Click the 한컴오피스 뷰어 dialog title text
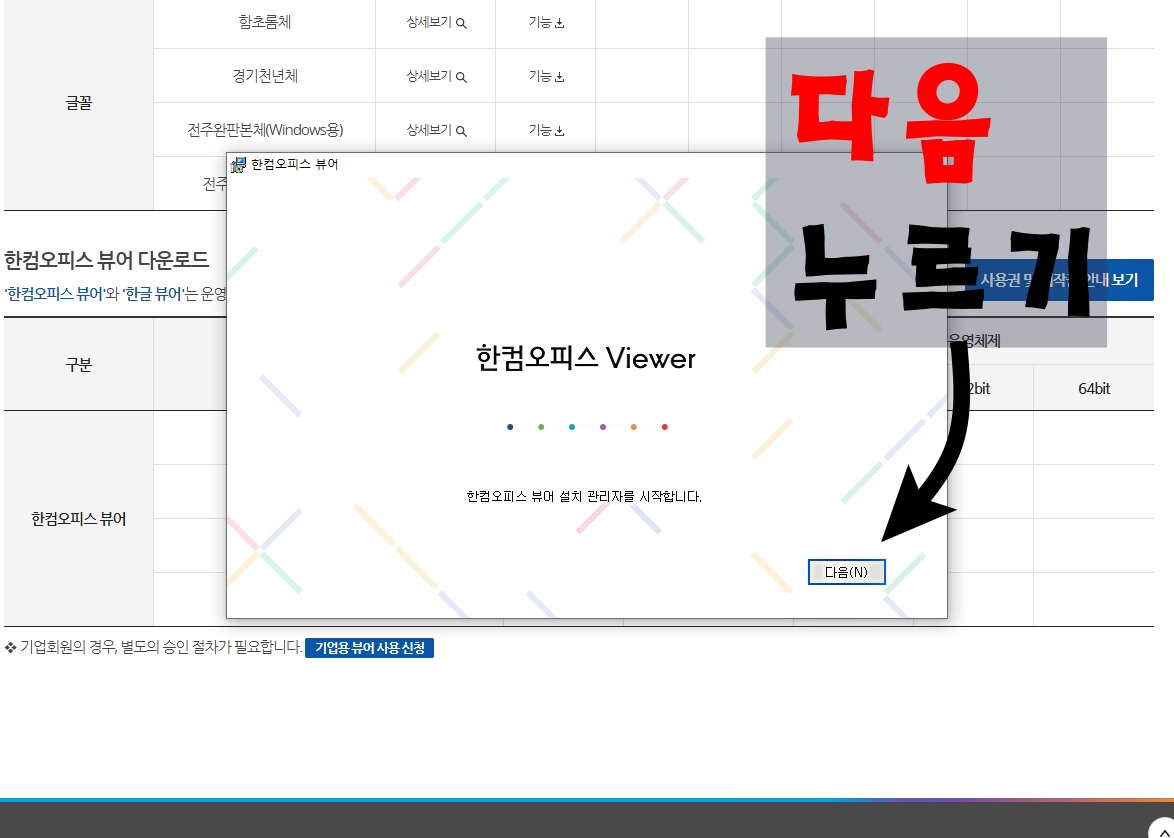The image size is (1174, 838). coord(294,164)
